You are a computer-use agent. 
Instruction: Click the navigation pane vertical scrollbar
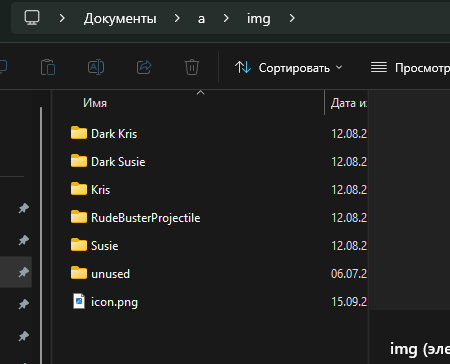pyautogui.click(x=41, y=235)
